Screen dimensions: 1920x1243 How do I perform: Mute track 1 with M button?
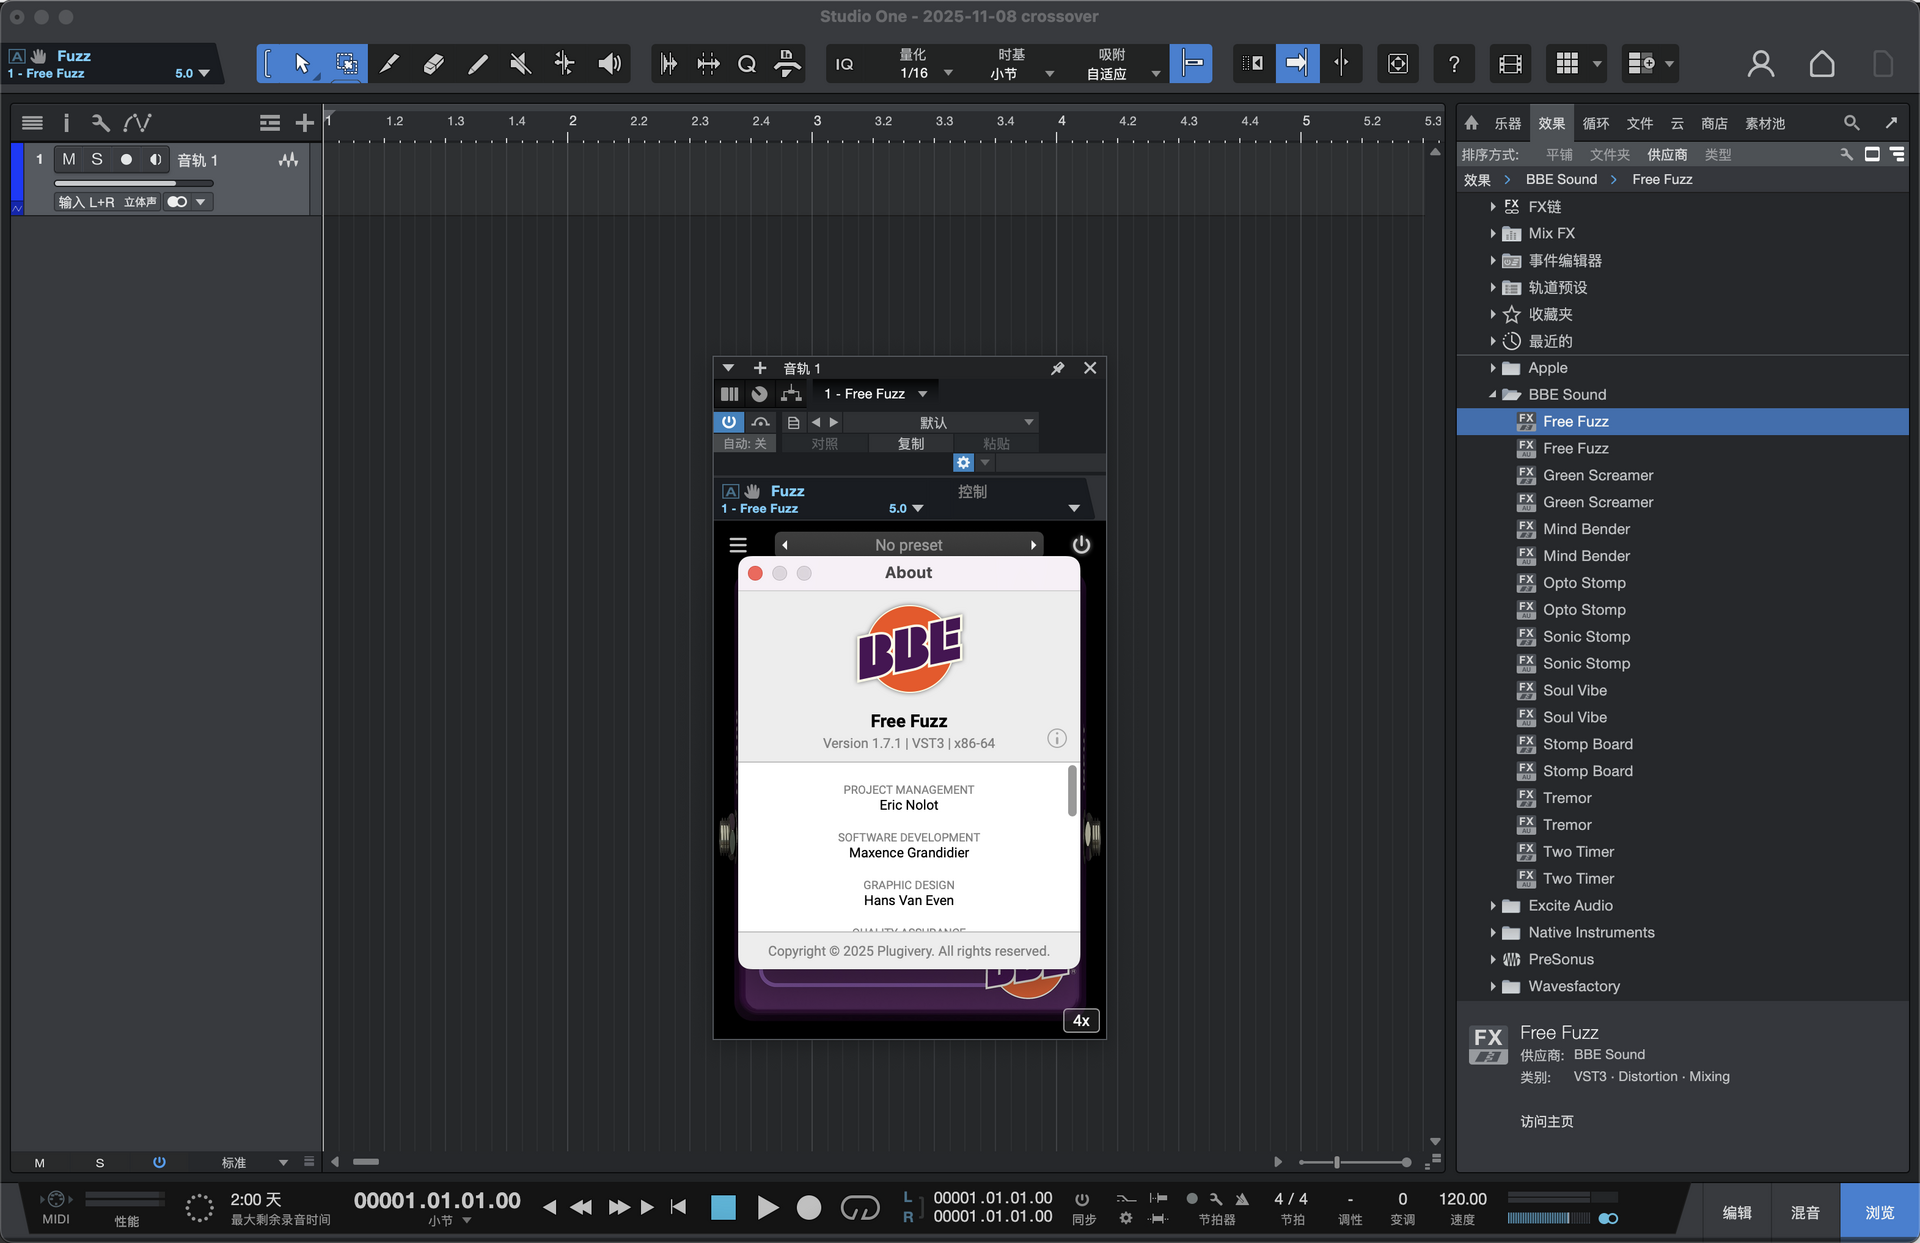pos(69,159)
